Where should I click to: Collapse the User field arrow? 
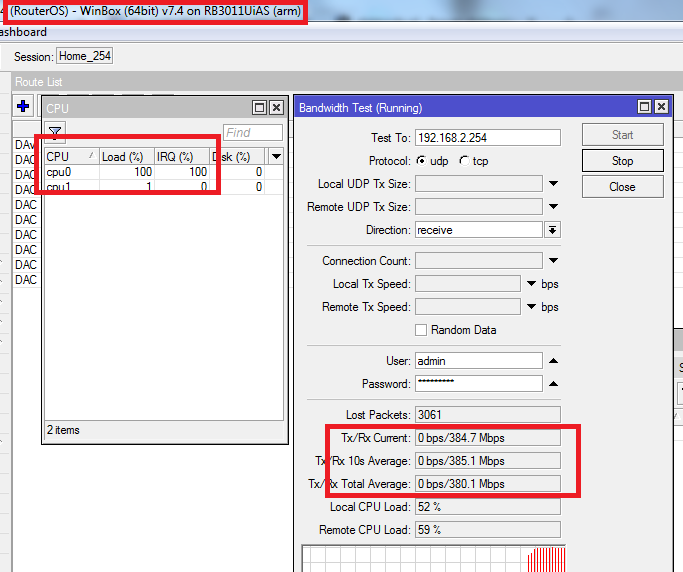(x=553, y=361)
